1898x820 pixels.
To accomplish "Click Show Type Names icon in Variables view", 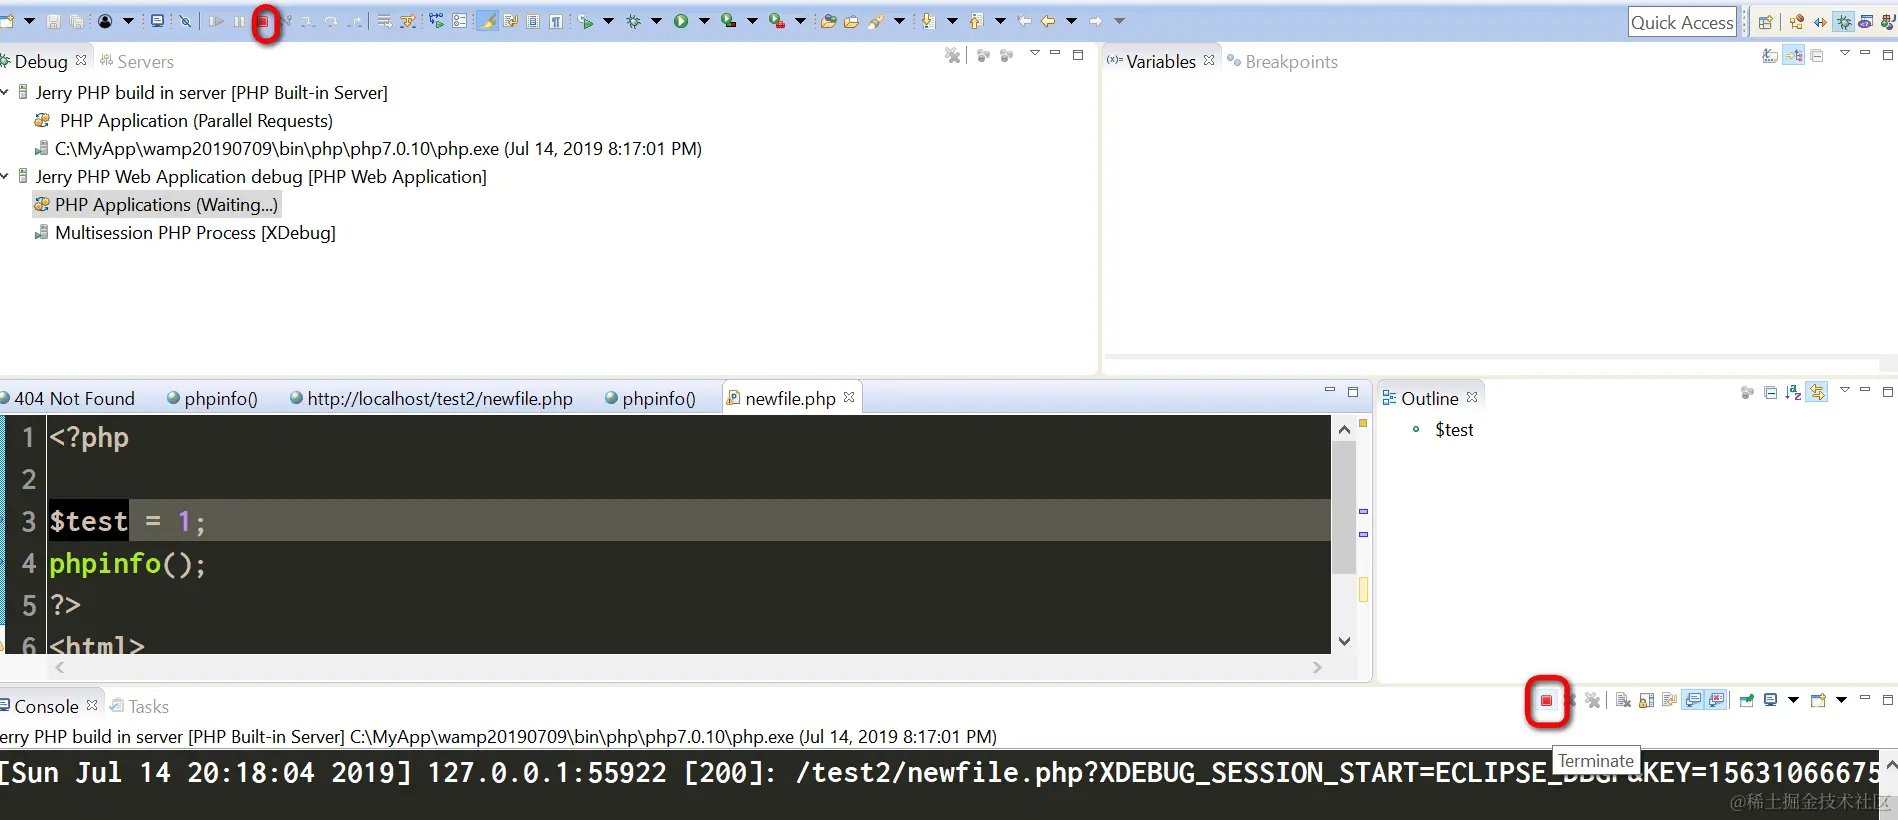I will click(1770, 56).
